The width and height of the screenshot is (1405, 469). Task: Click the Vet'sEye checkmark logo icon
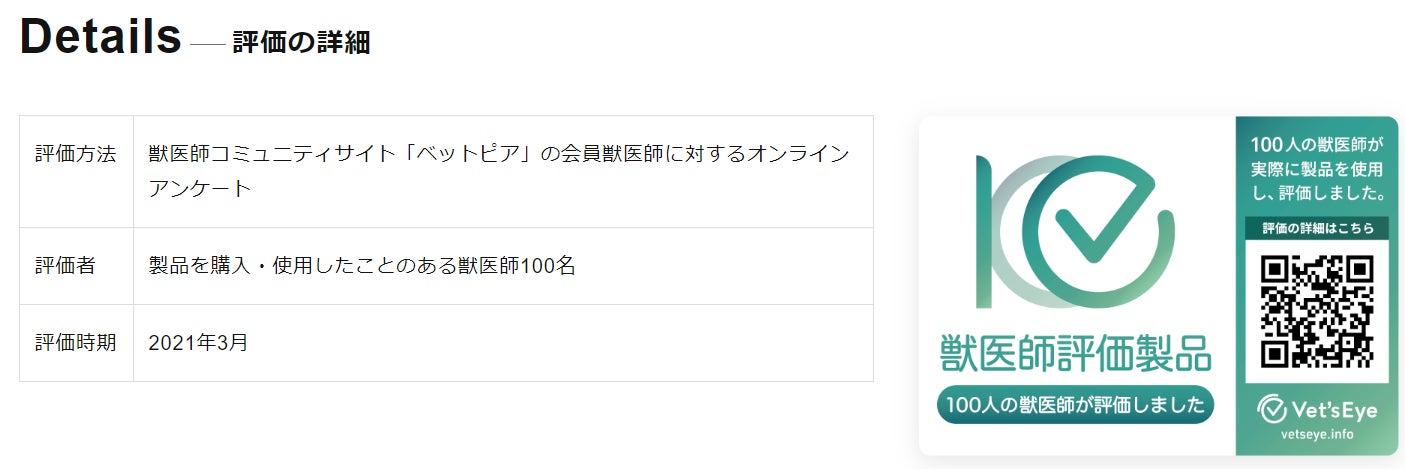pyautogui.click(x=1271, y=409)
